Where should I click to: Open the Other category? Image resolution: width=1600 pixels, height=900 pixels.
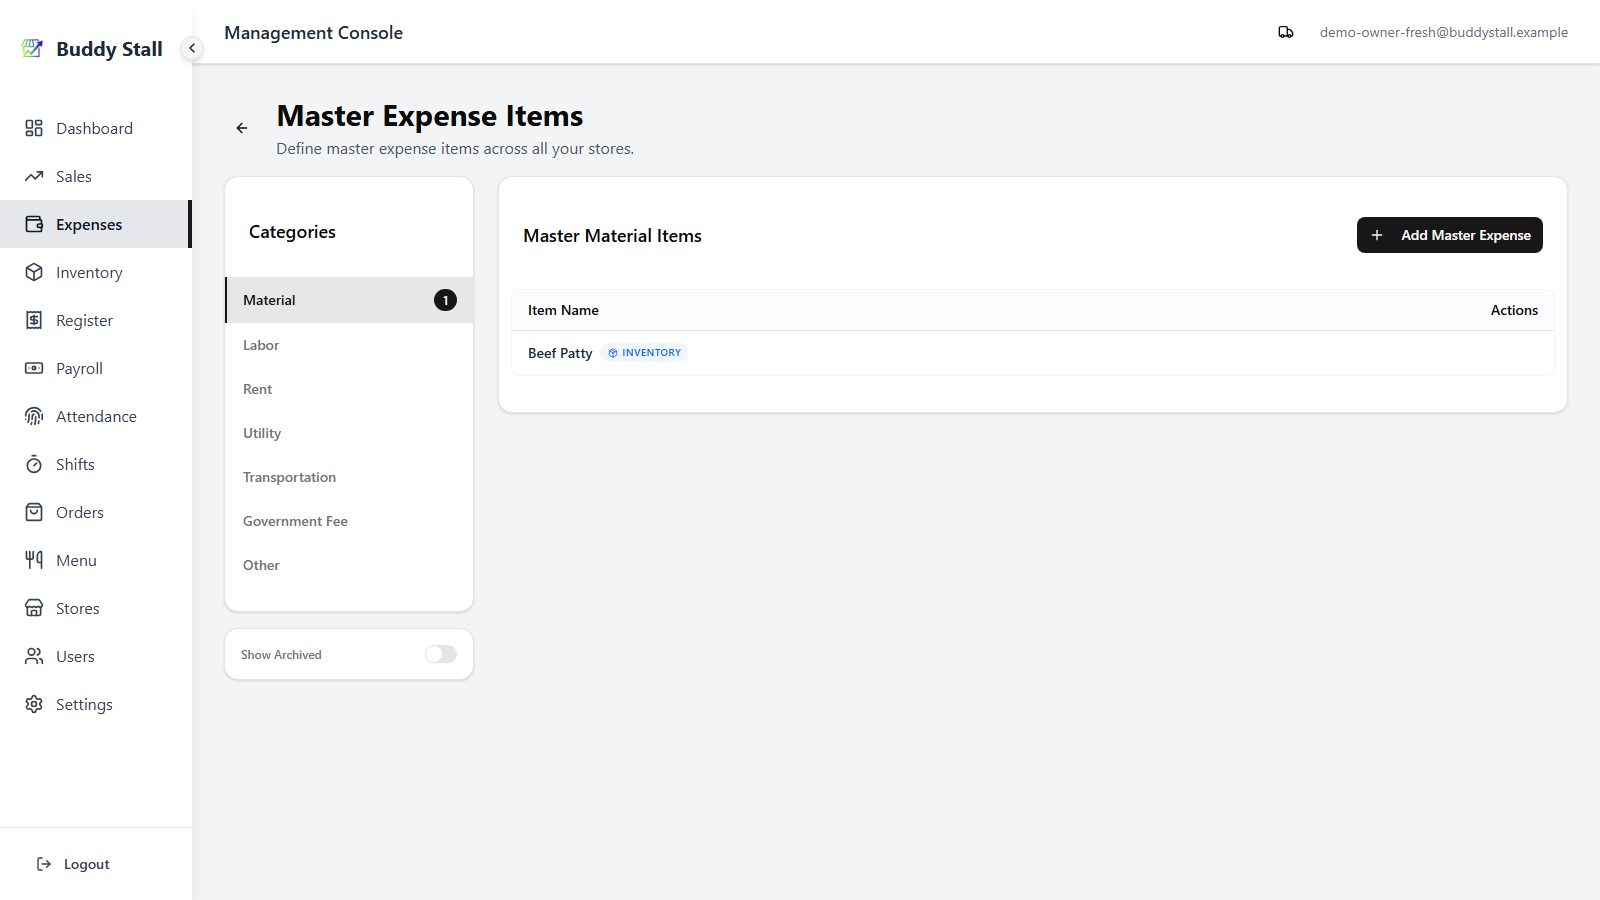click(349, 565)
